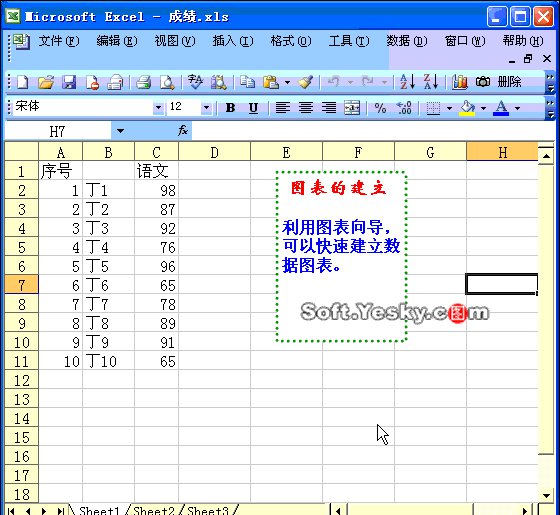Open the 数据 menu

point(407,41)
